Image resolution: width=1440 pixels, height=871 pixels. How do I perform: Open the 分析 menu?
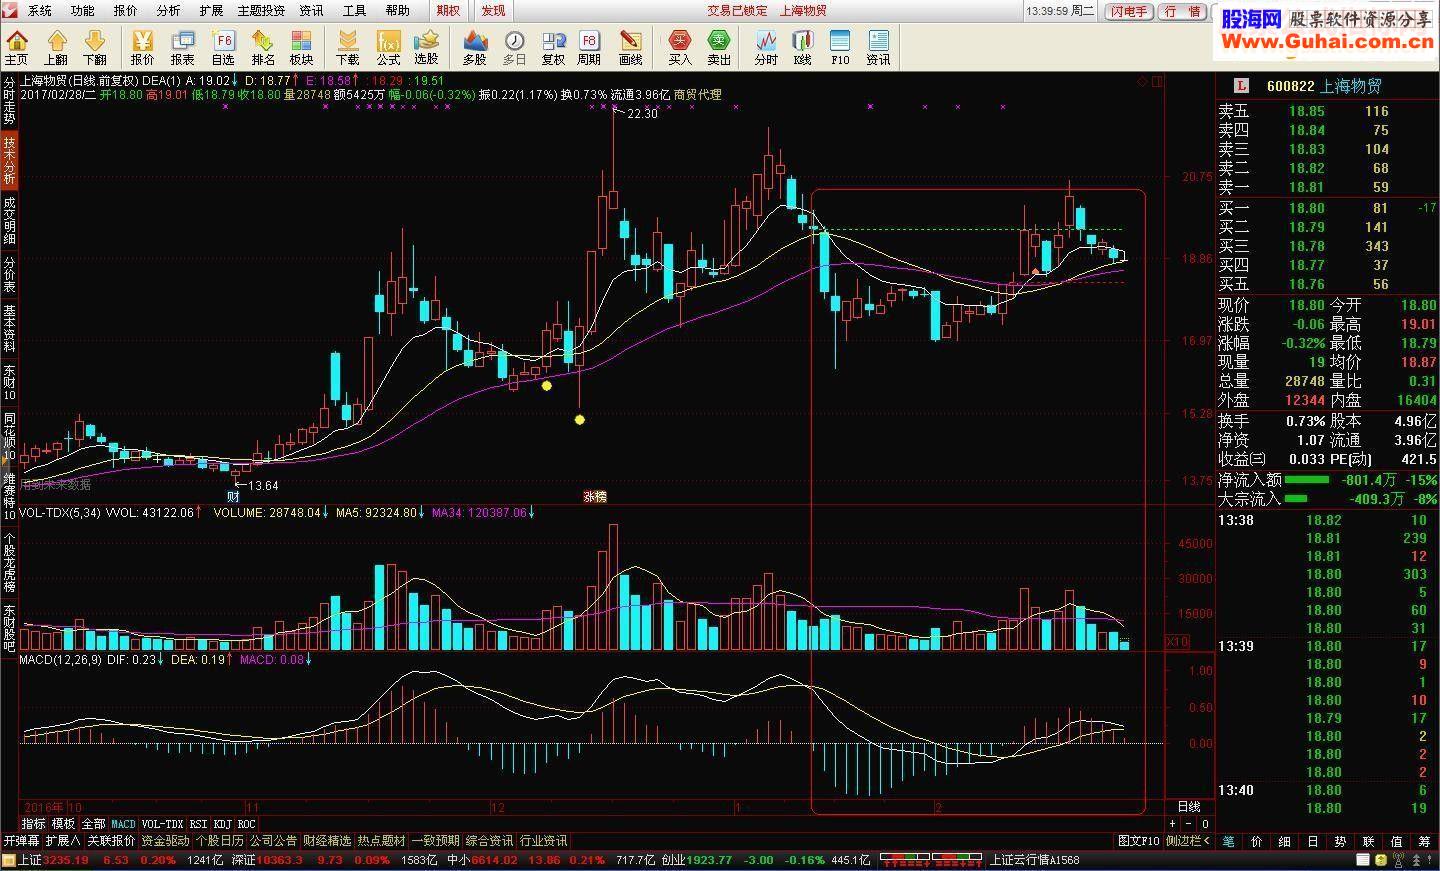tap(168, 11)
